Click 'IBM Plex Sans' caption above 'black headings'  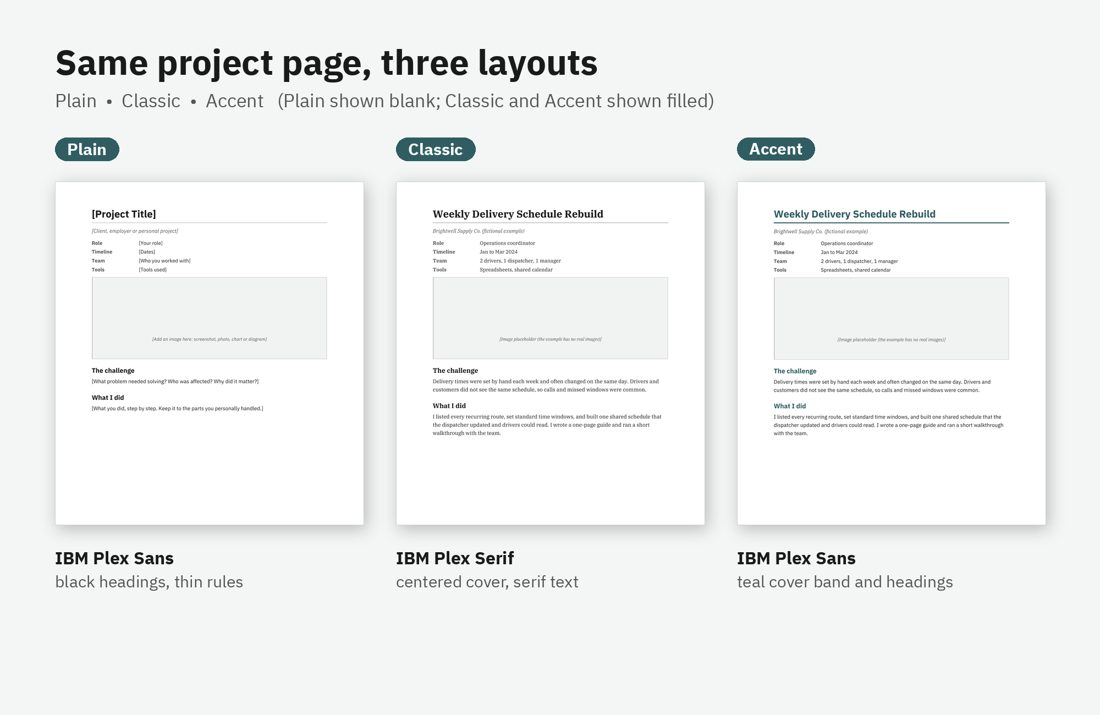[x=114, y=559]
